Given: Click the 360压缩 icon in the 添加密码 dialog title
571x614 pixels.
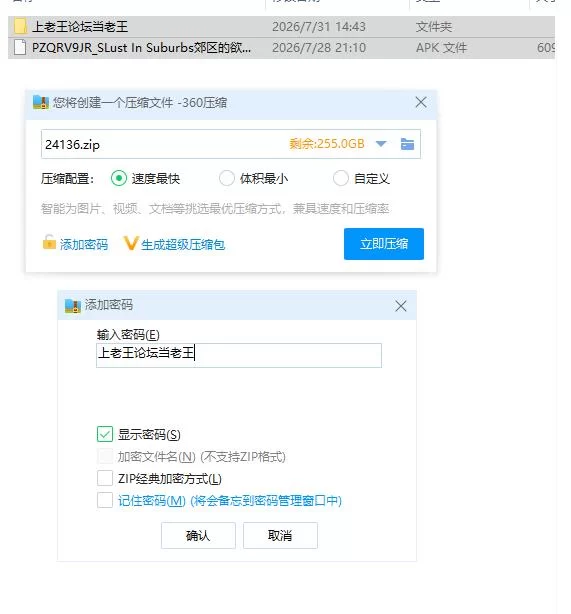Looking at the screenshot, I should [x=72, y=305].
